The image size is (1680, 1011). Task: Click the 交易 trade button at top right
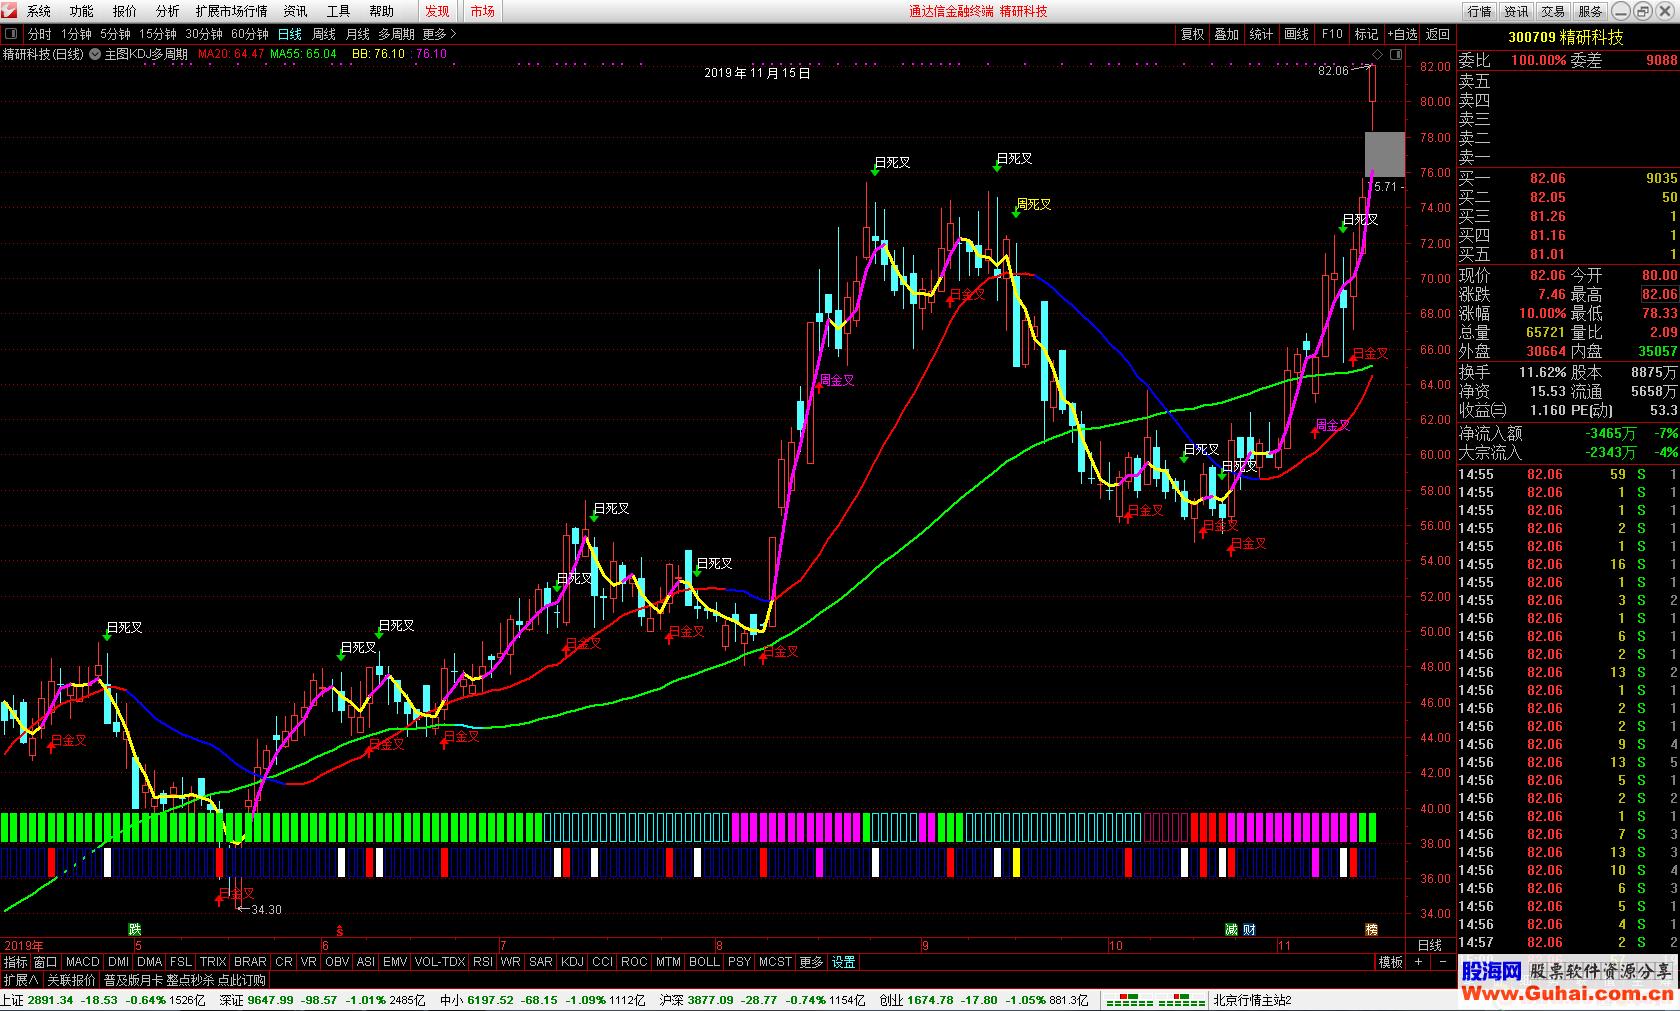pyautogui.click(x=1553, y=11)
